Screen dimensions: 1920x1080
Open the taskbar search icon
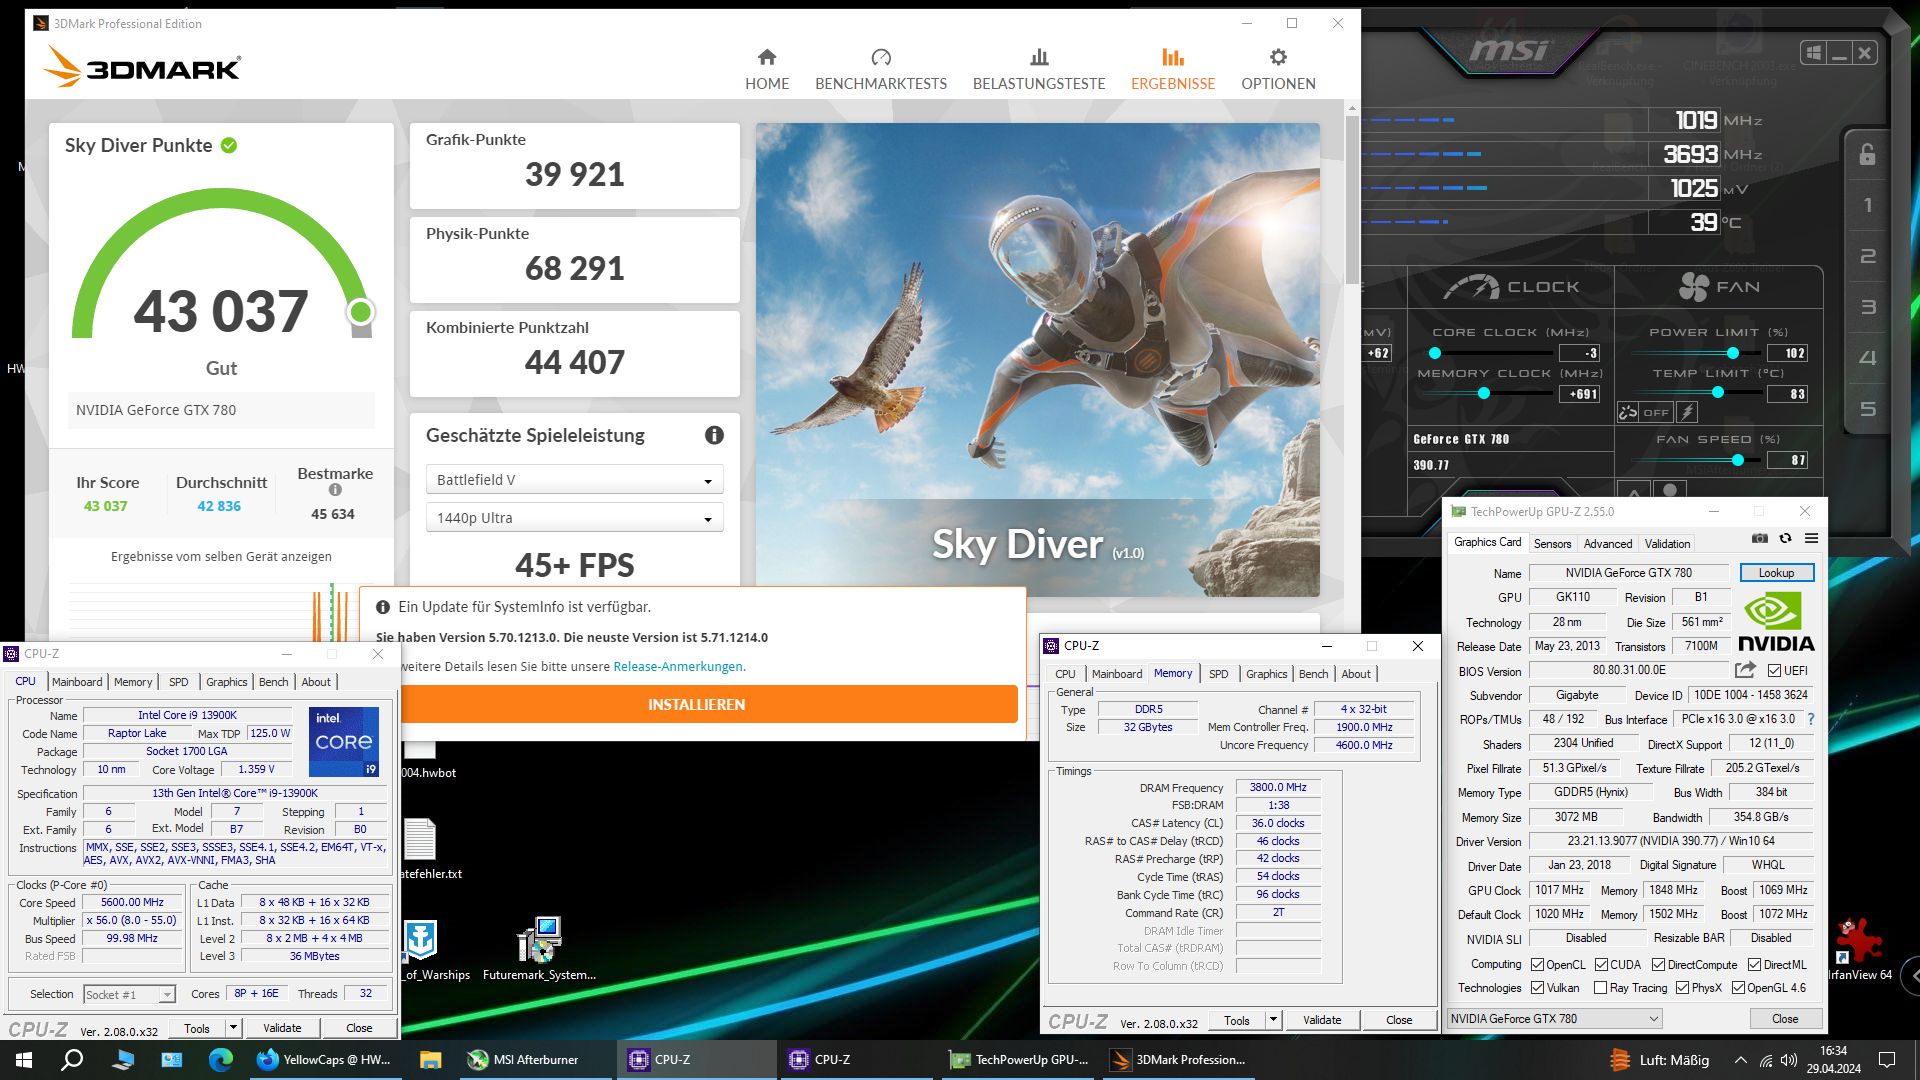[72, 1060]
